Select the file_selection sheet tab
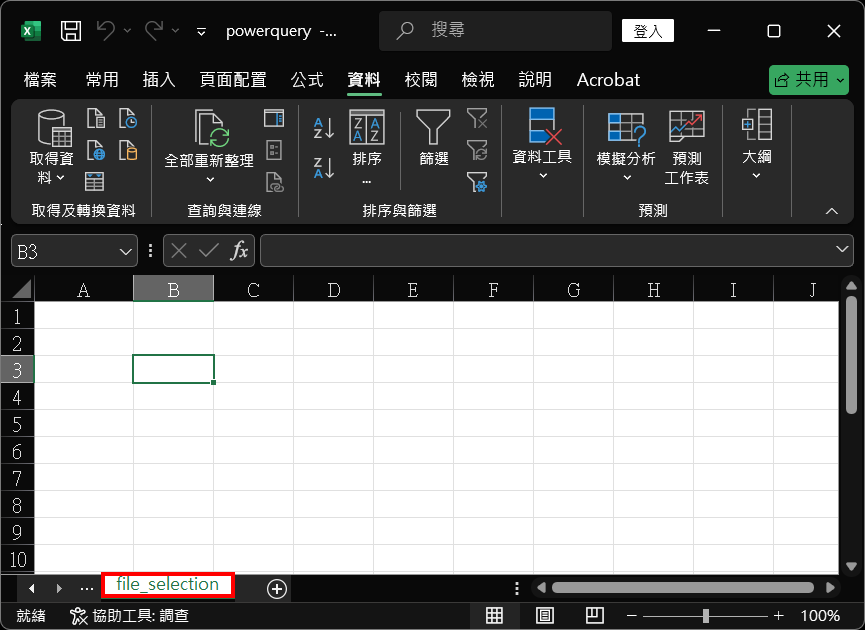Image resolution: width=865 pixels, height=630 pixels. point(168,584)
